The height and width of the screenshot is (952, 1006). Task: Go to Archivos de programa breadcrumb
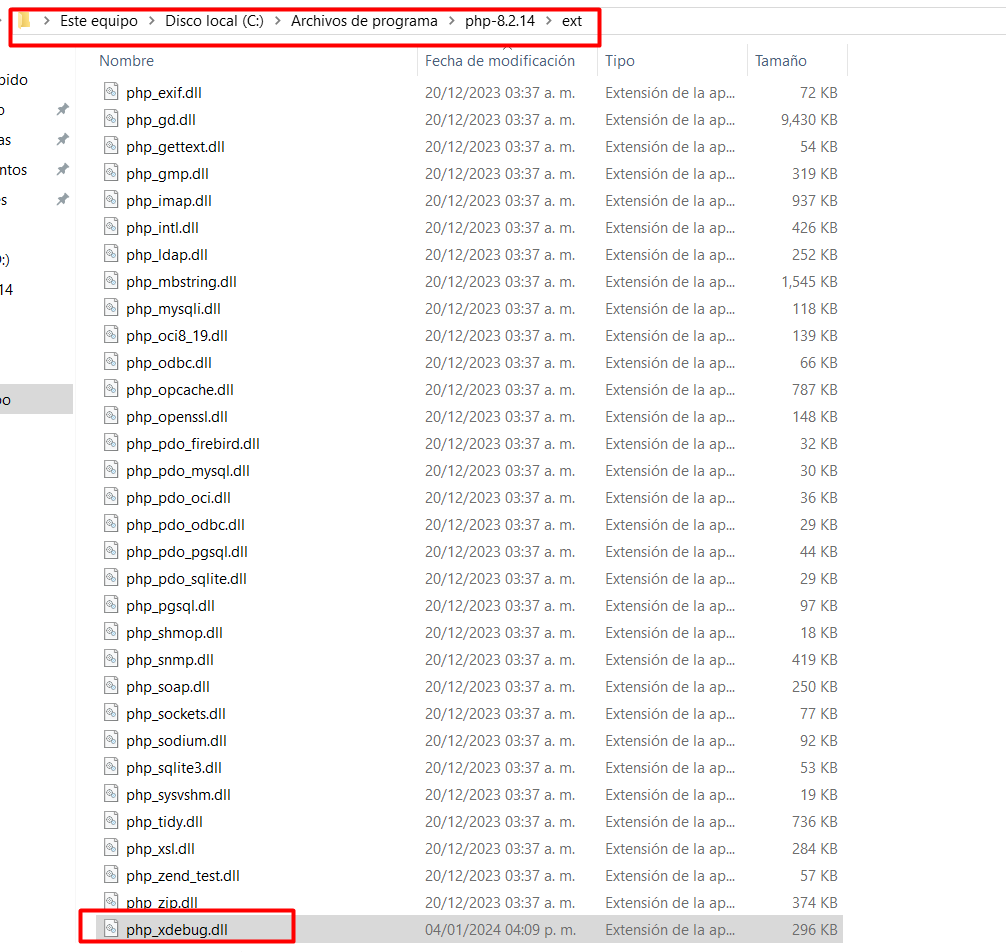point(364,21)
